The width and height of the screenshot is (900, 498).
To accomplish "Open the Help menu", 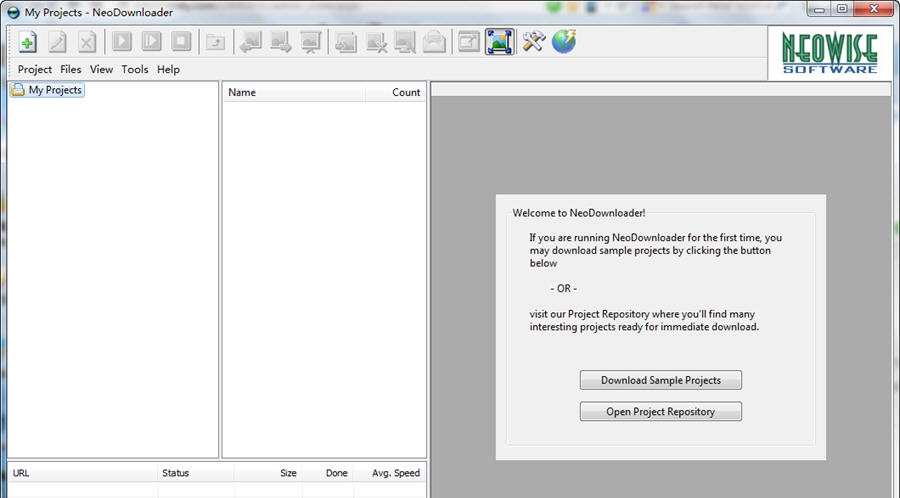I will 168,69.
